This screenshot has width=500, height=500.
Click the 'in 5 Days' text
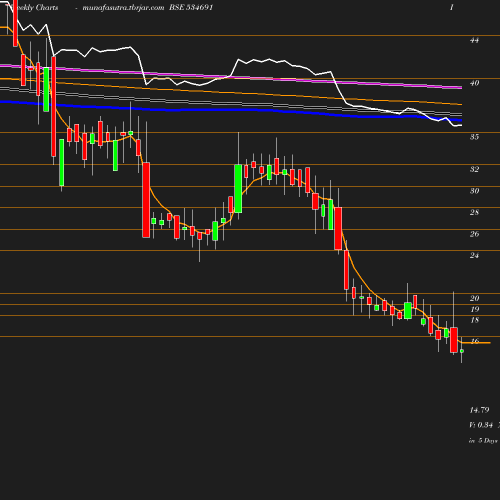point(483,440)
